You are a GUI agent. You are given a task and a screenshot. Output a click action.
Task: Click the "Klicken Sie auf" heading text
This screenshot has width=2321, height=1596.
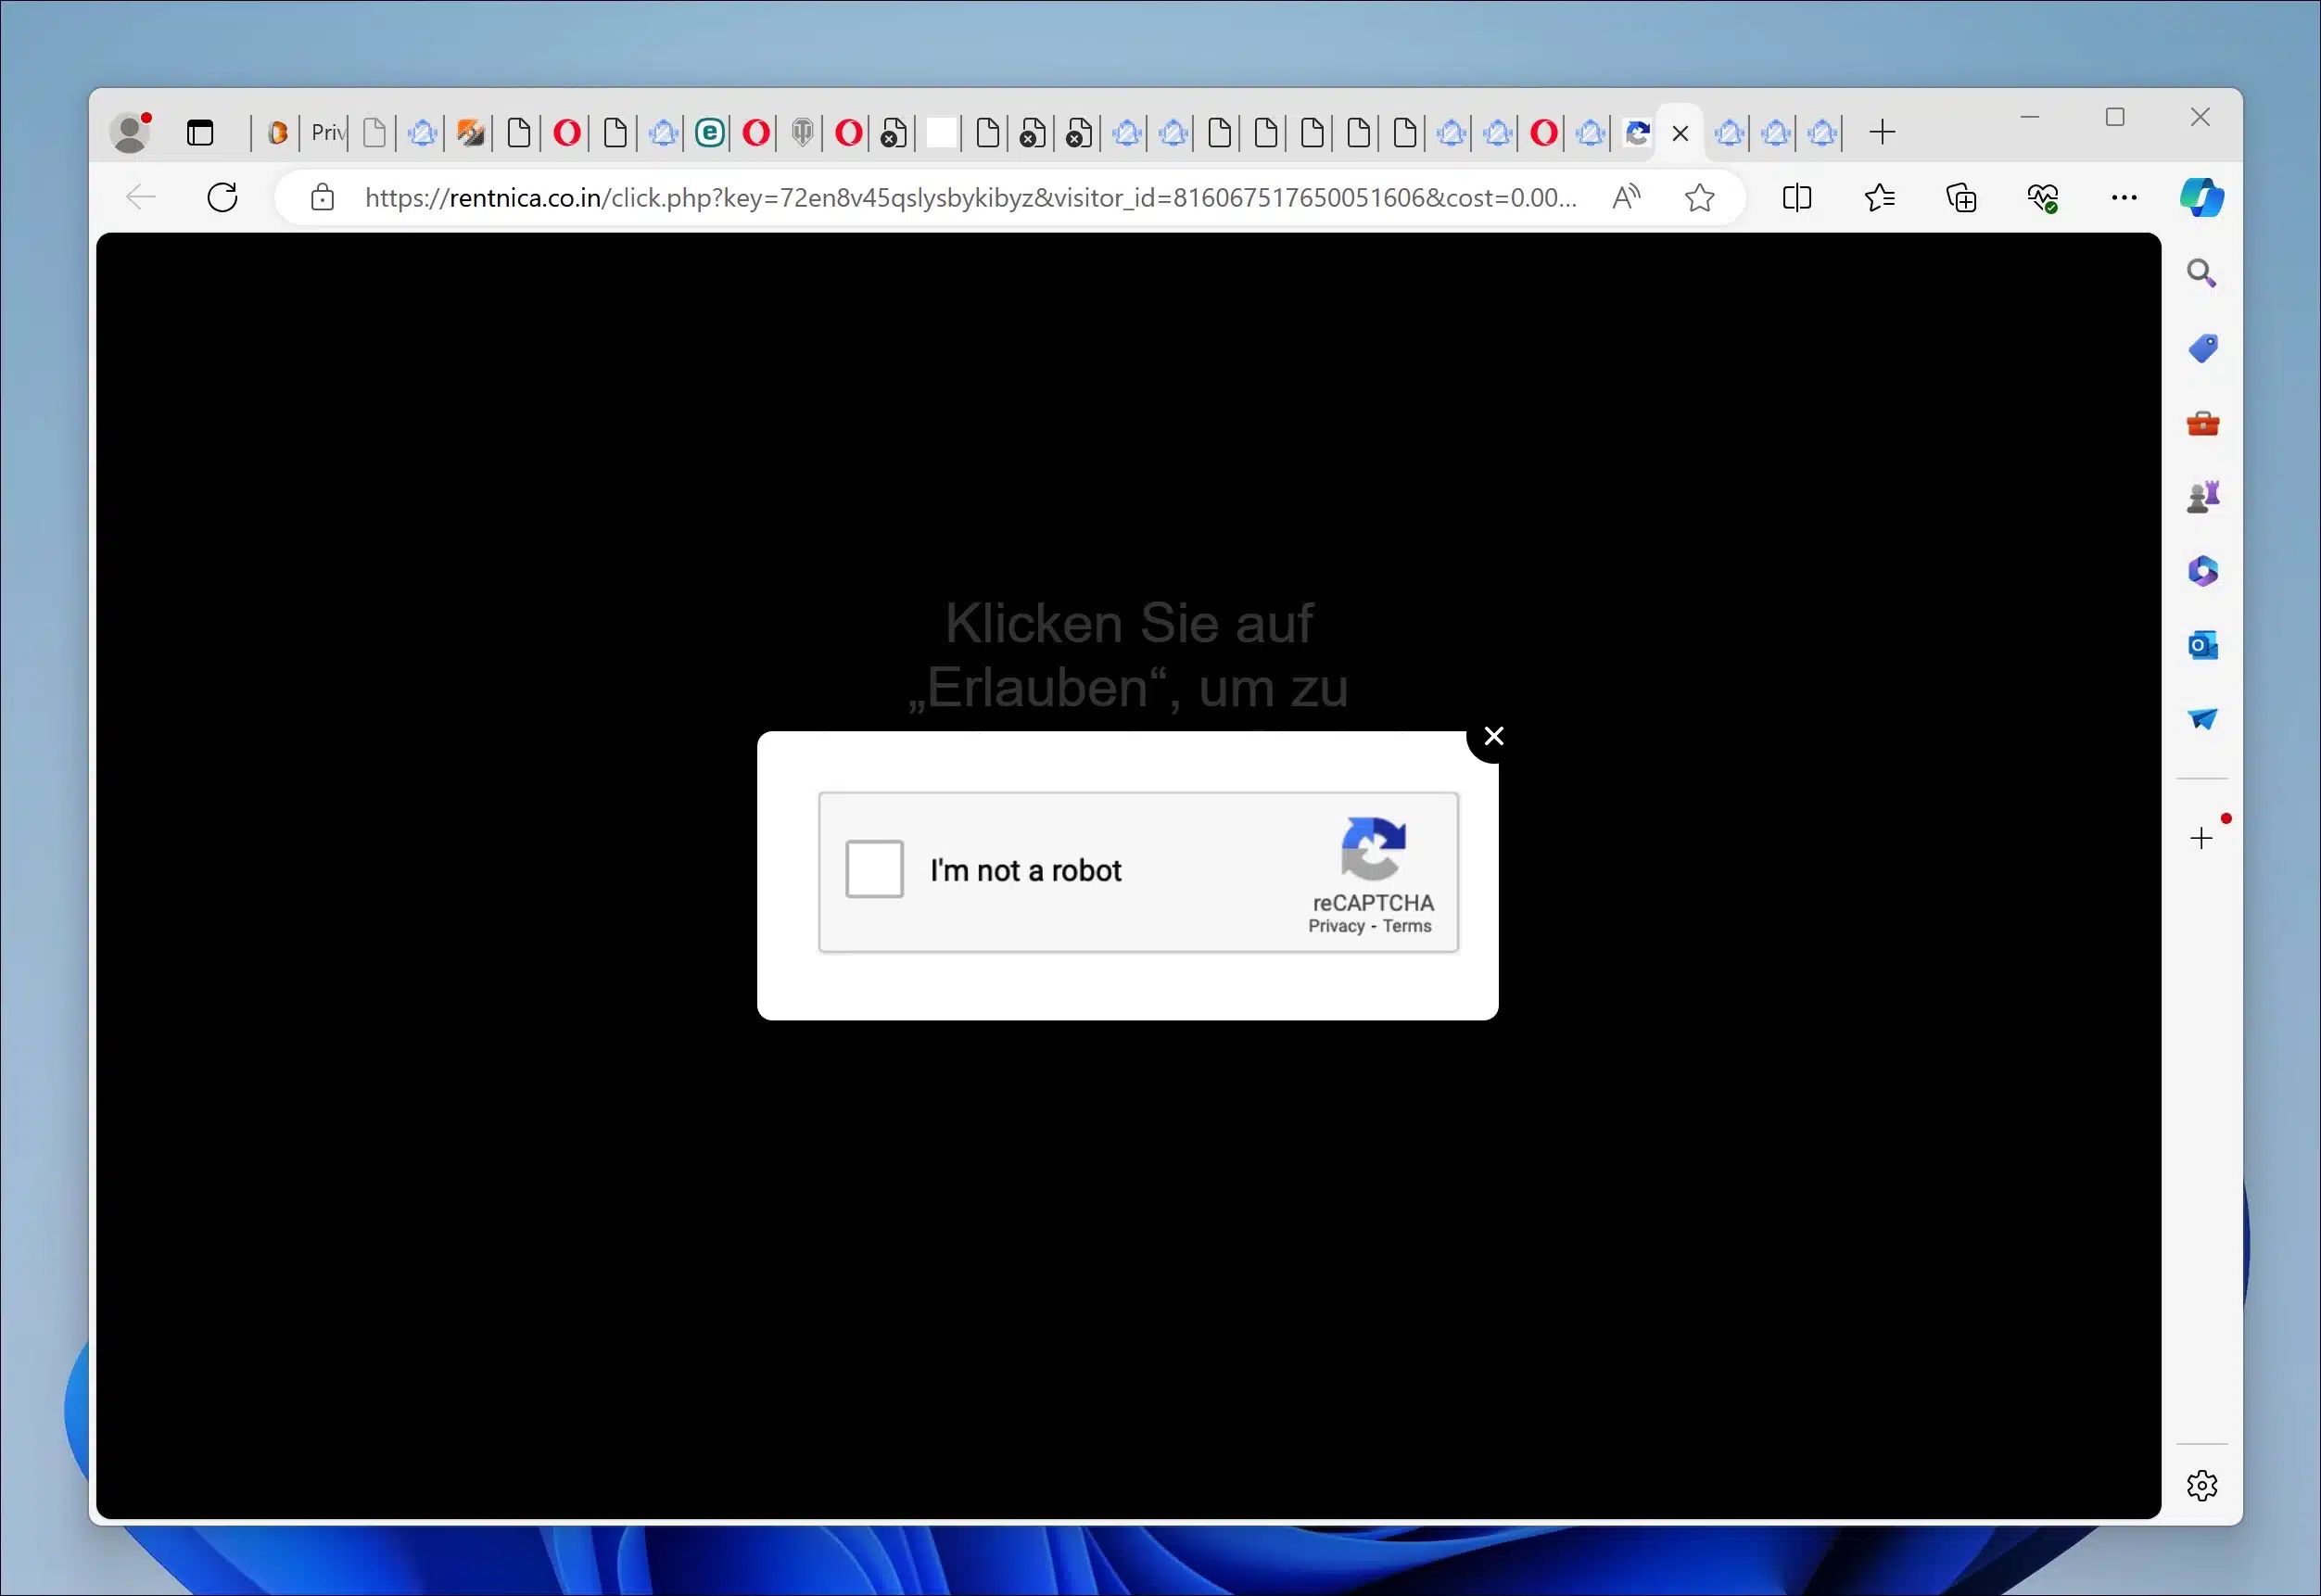(1128, 623)
